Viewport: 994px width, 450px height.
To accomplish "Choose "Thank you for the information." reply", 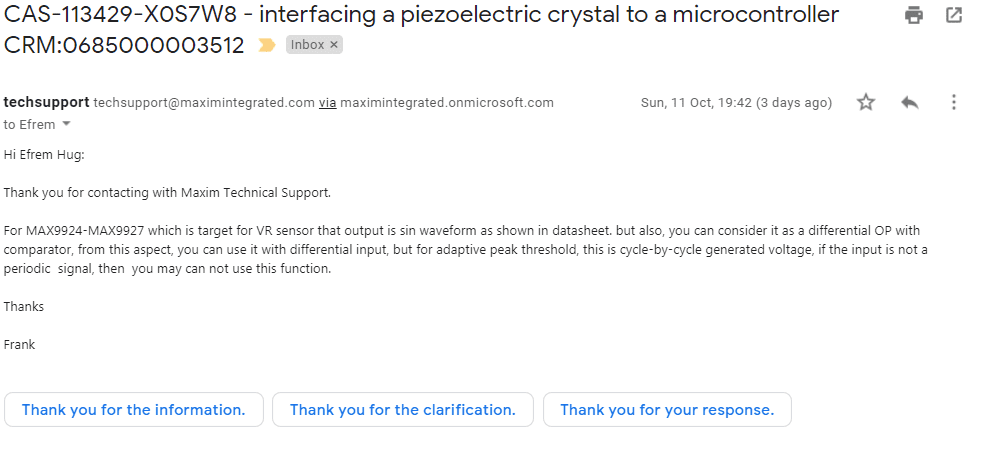I will coord(134,410).
